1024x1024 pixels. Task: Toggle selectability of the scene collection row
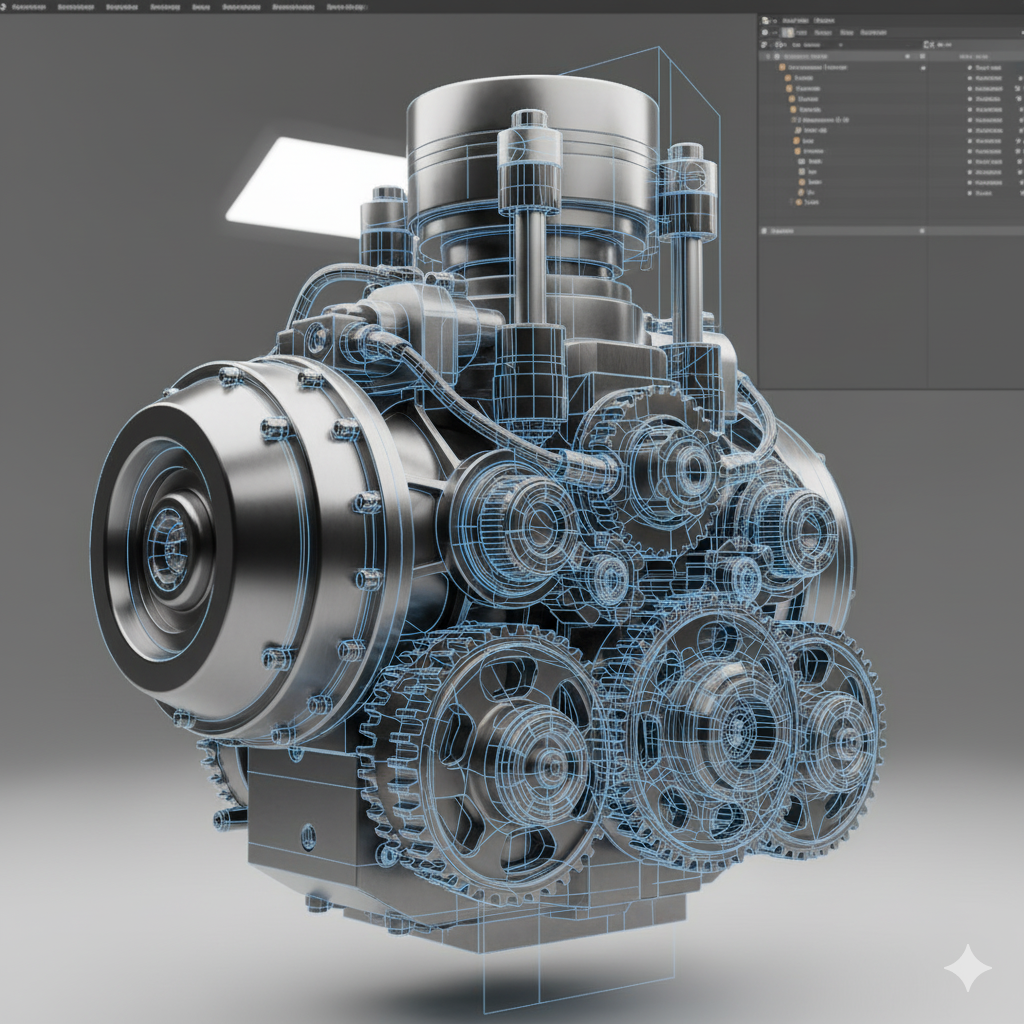pos(907,56)
